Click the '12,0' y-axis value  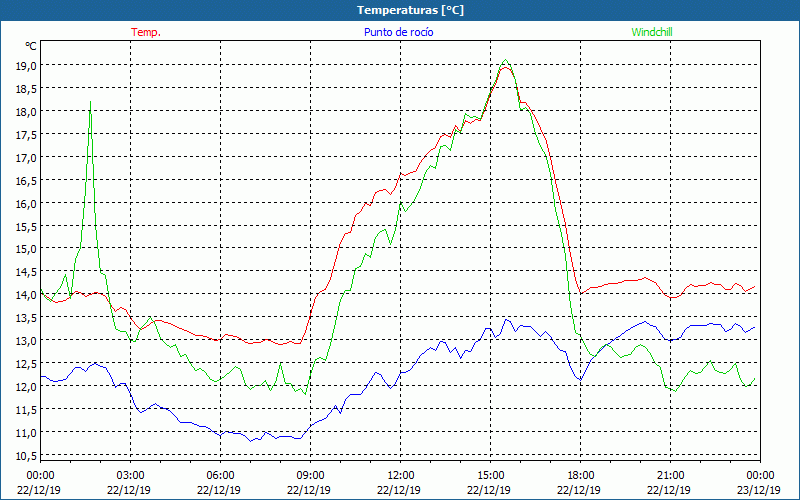click(x=26, y=386)
